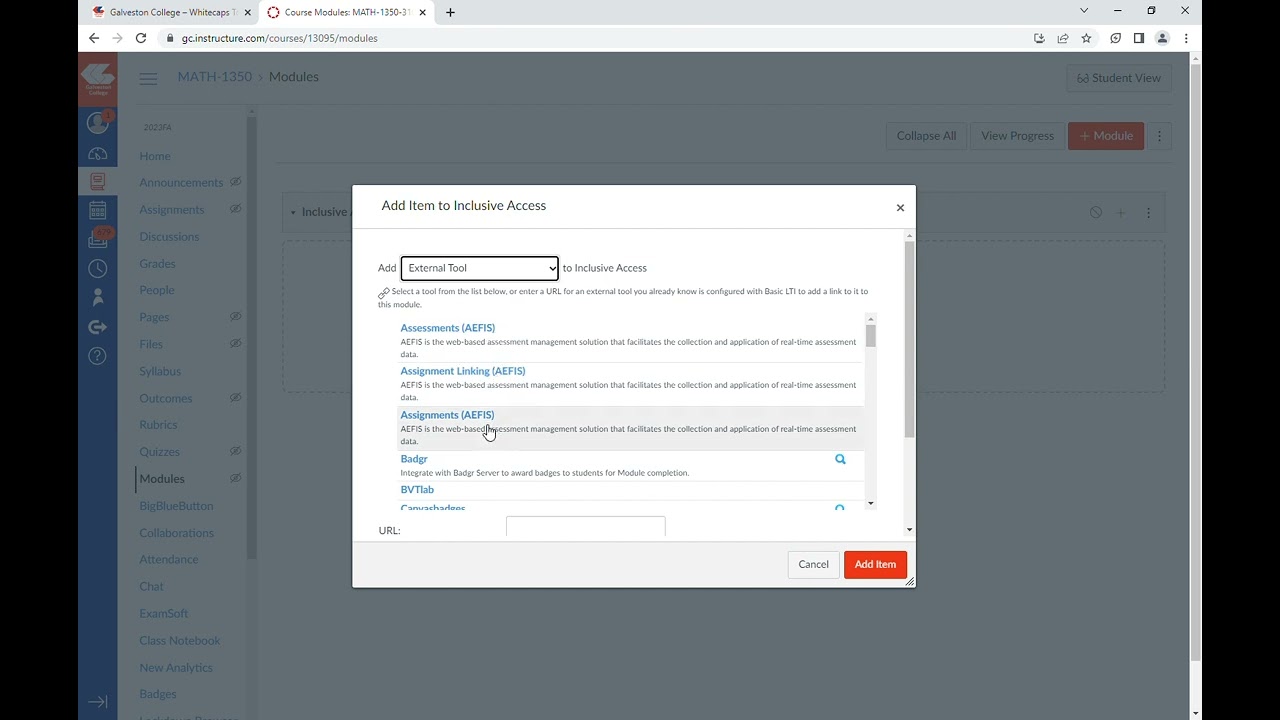Click the tool list scroll down arrow
Screen dimensions: 1280x720
[x=871, y=503]
